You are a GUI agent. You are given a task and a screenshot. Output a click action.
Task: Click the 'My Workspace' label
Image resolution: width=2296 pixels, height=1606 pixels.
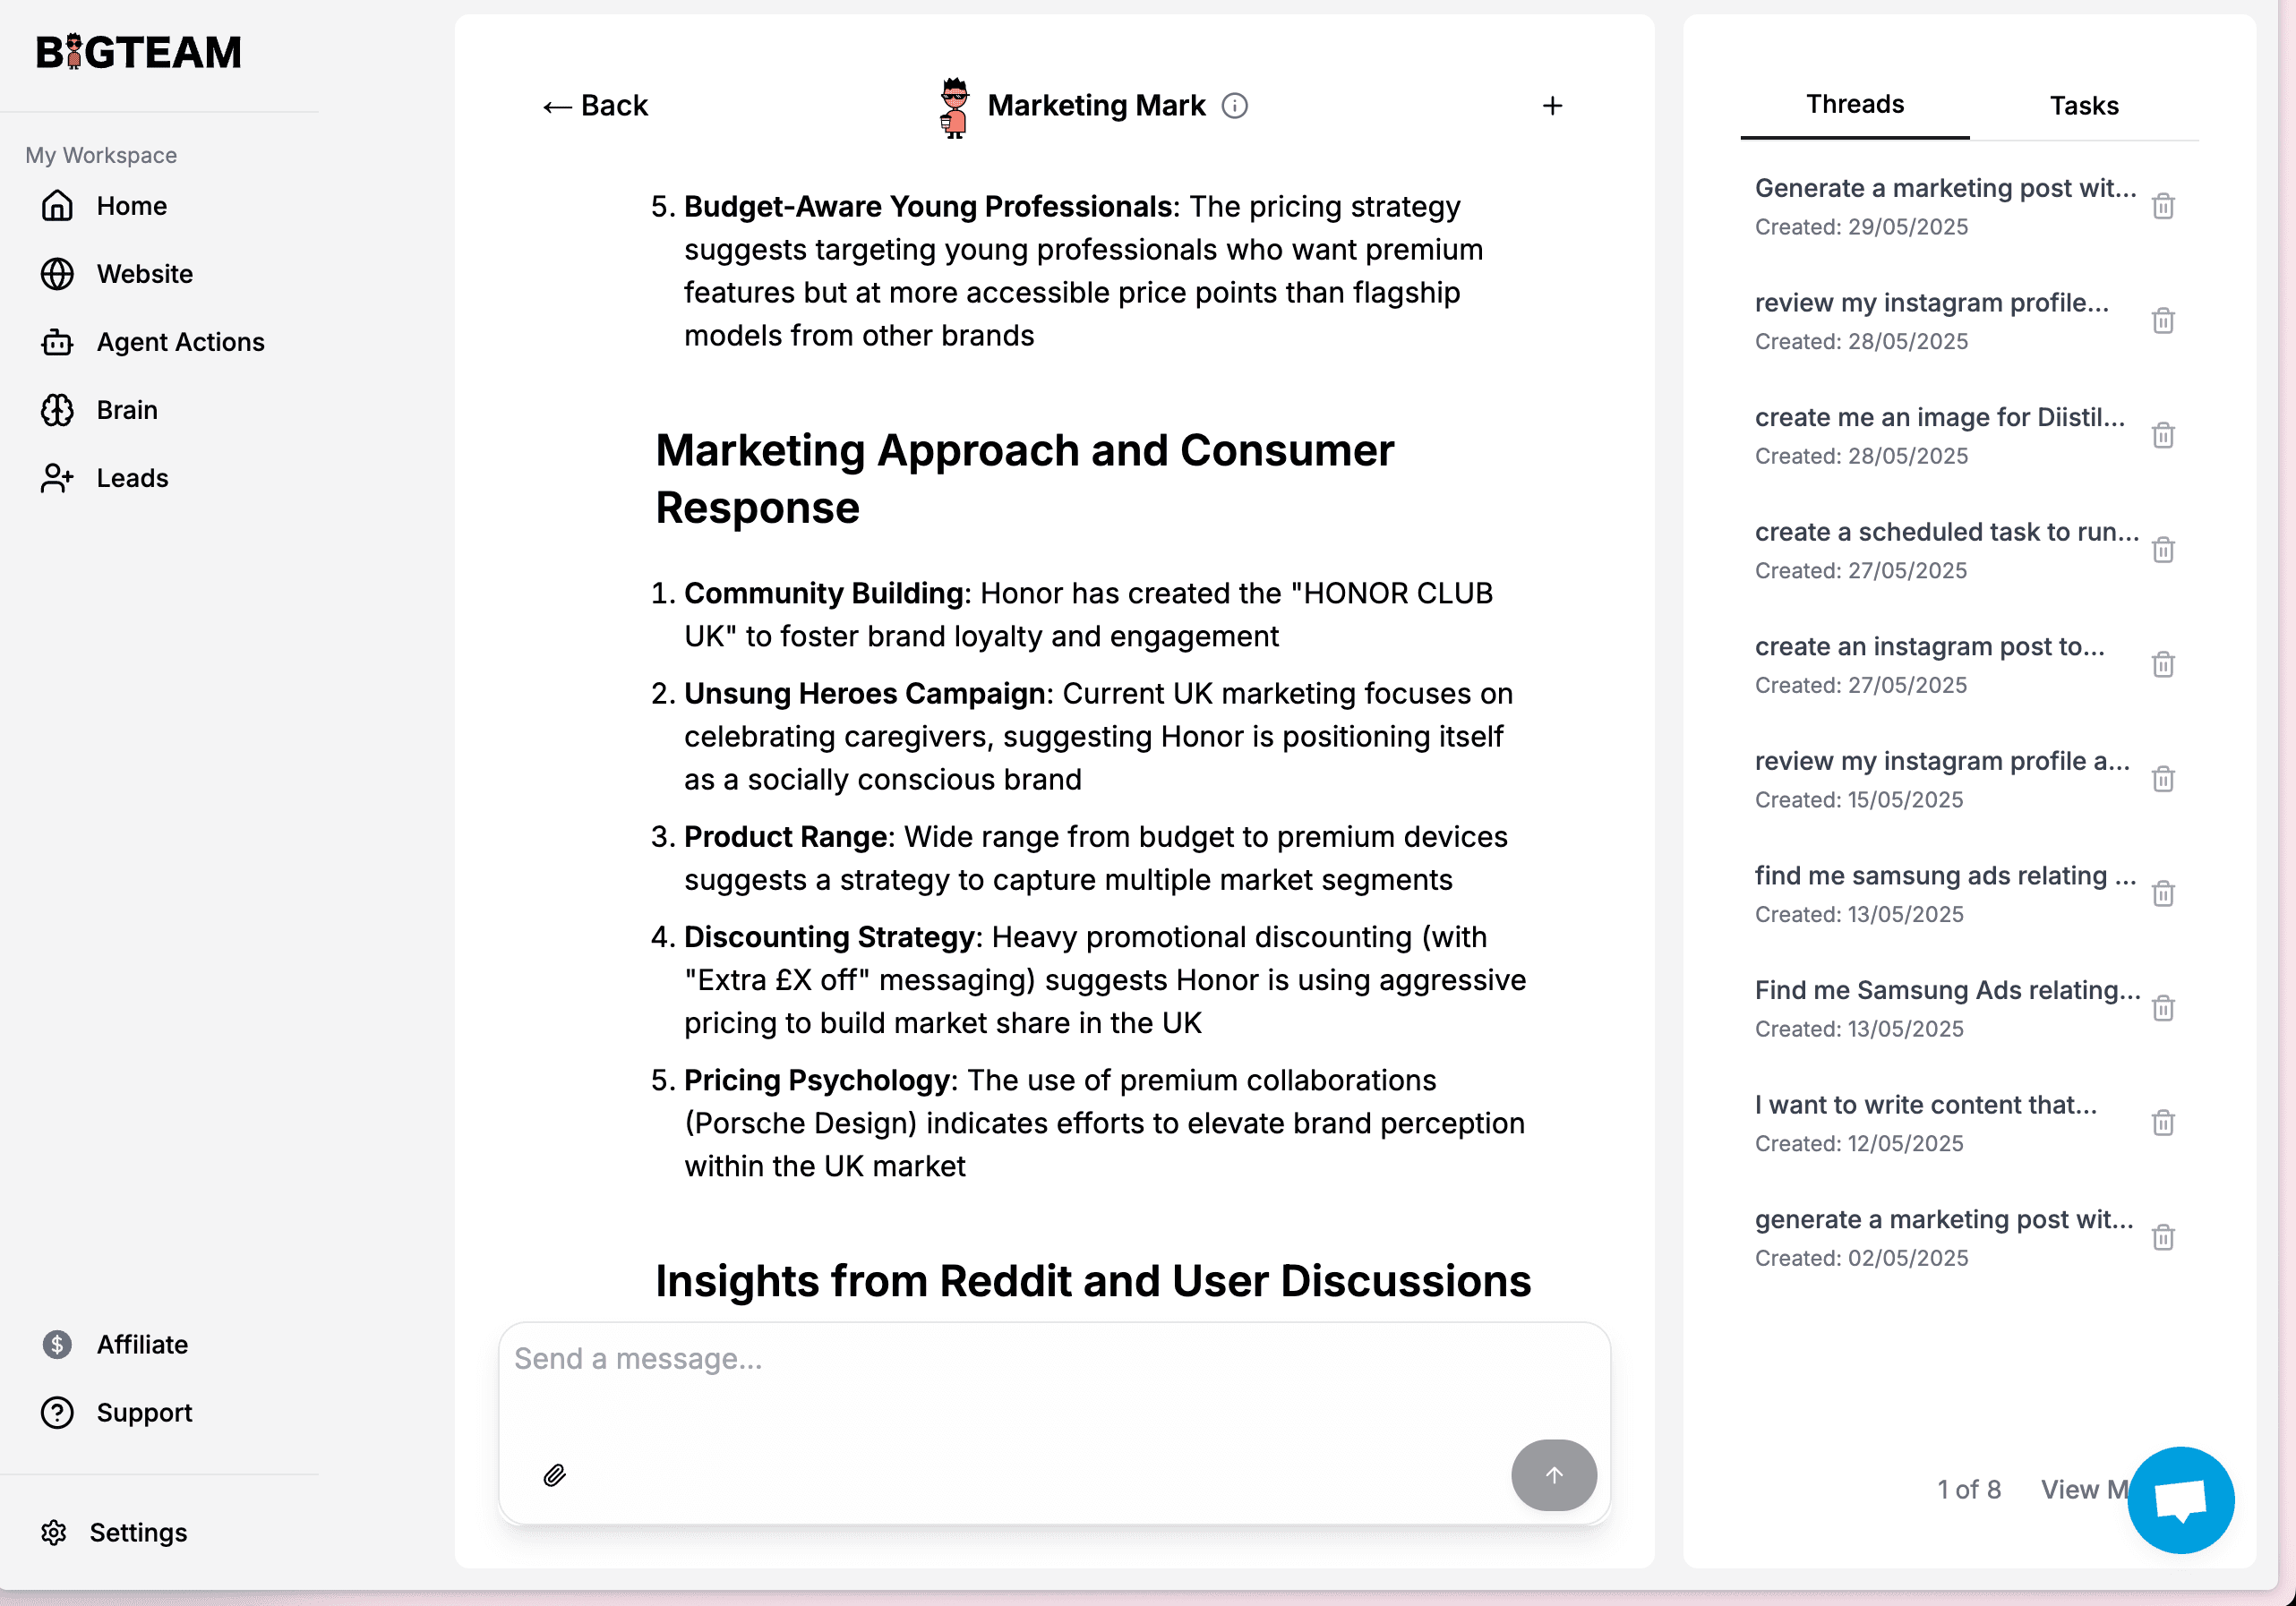101,155
